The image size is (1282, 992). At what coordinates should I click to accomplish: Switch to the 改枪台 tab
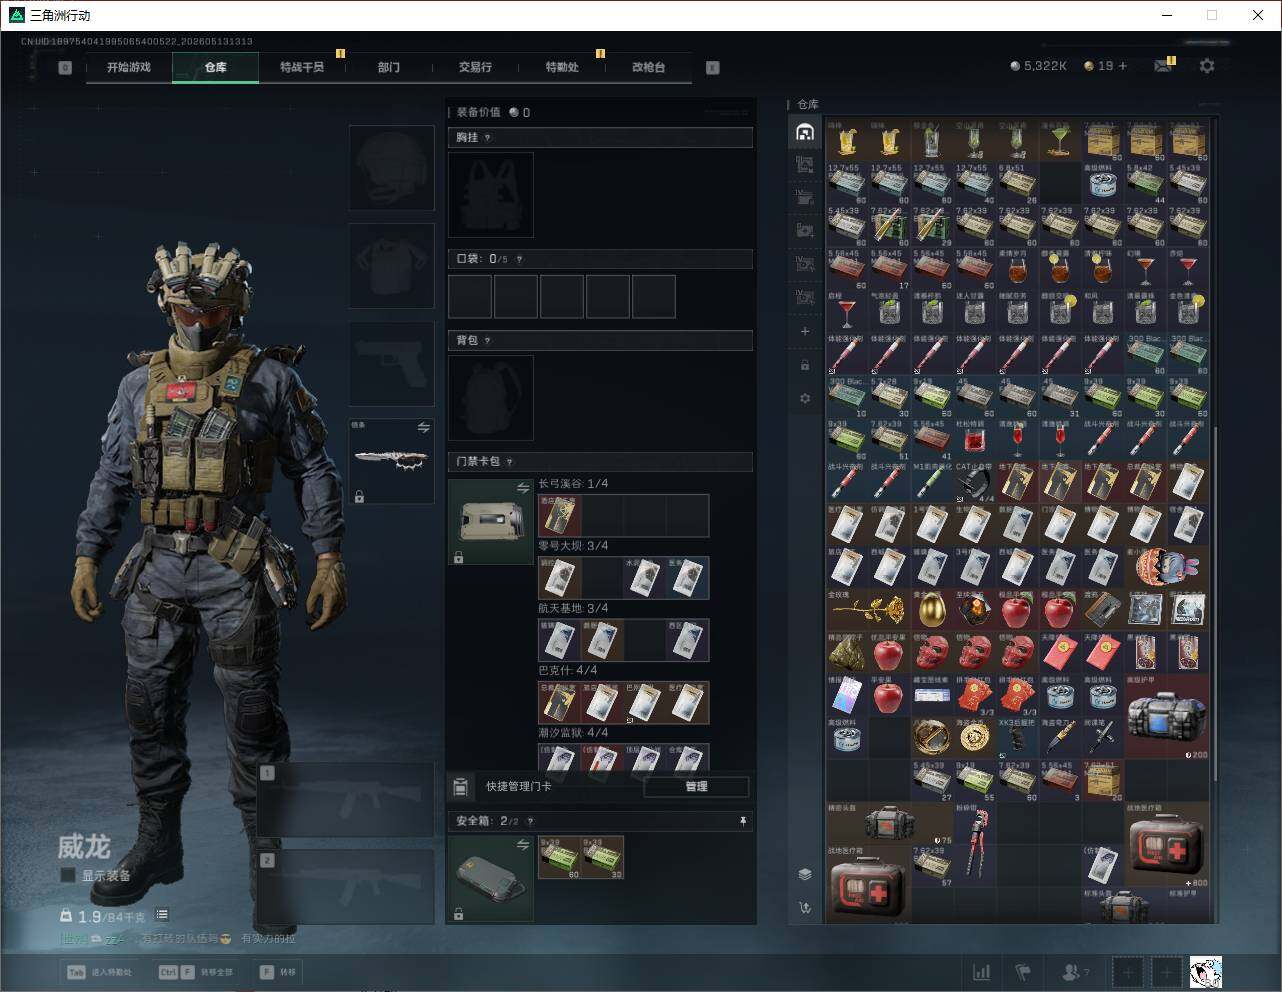click(648, 67)
